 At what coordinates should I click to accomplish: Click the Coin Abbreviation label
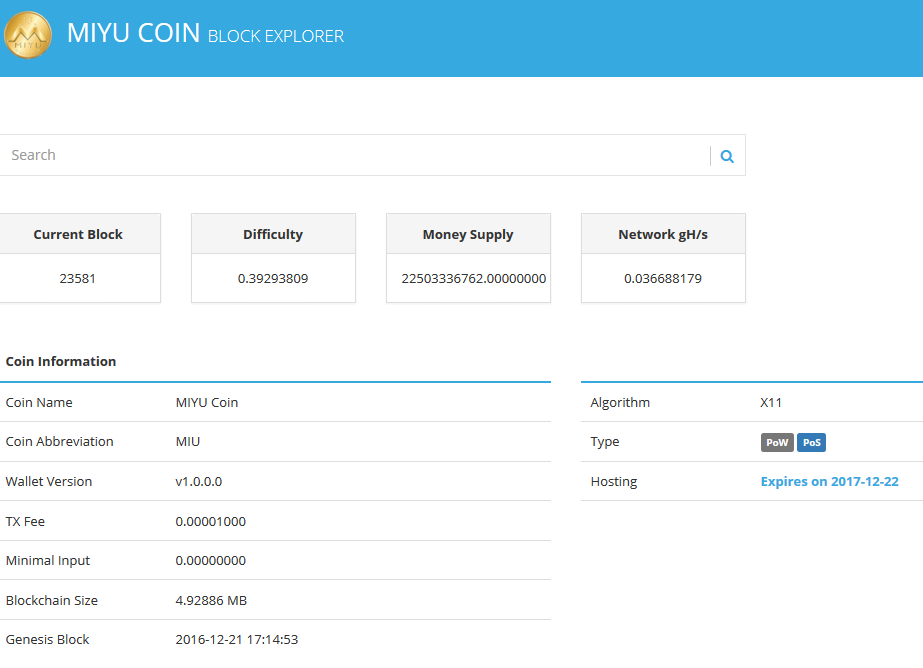[x=59, y=441]
